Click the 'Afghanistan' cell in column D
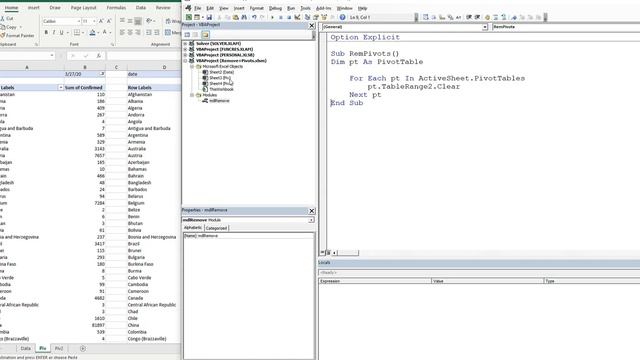Viewport: 640px width, 360px height. [152, 94]
